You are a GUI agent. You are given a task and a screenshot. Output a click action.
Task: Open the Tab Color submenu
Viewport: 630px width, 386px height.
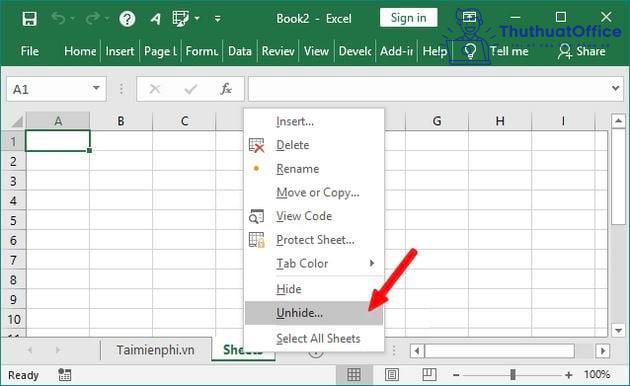tap(314, 263)
